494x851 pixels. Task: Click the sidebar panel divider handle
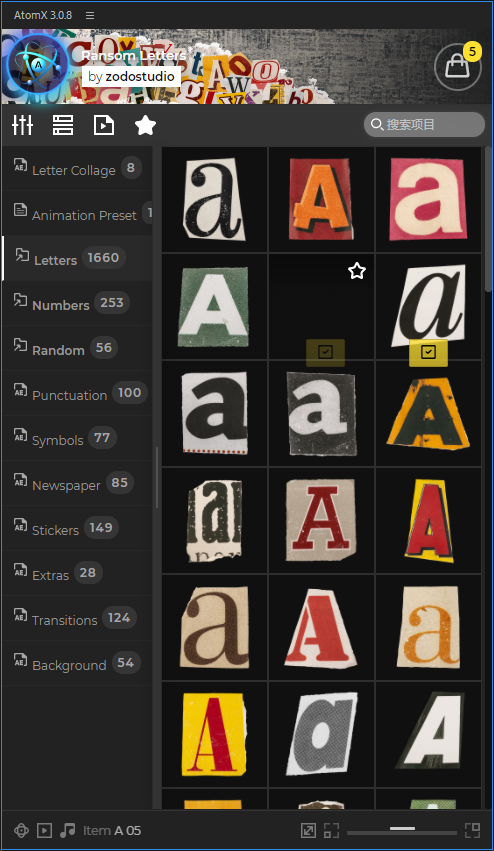157,478
